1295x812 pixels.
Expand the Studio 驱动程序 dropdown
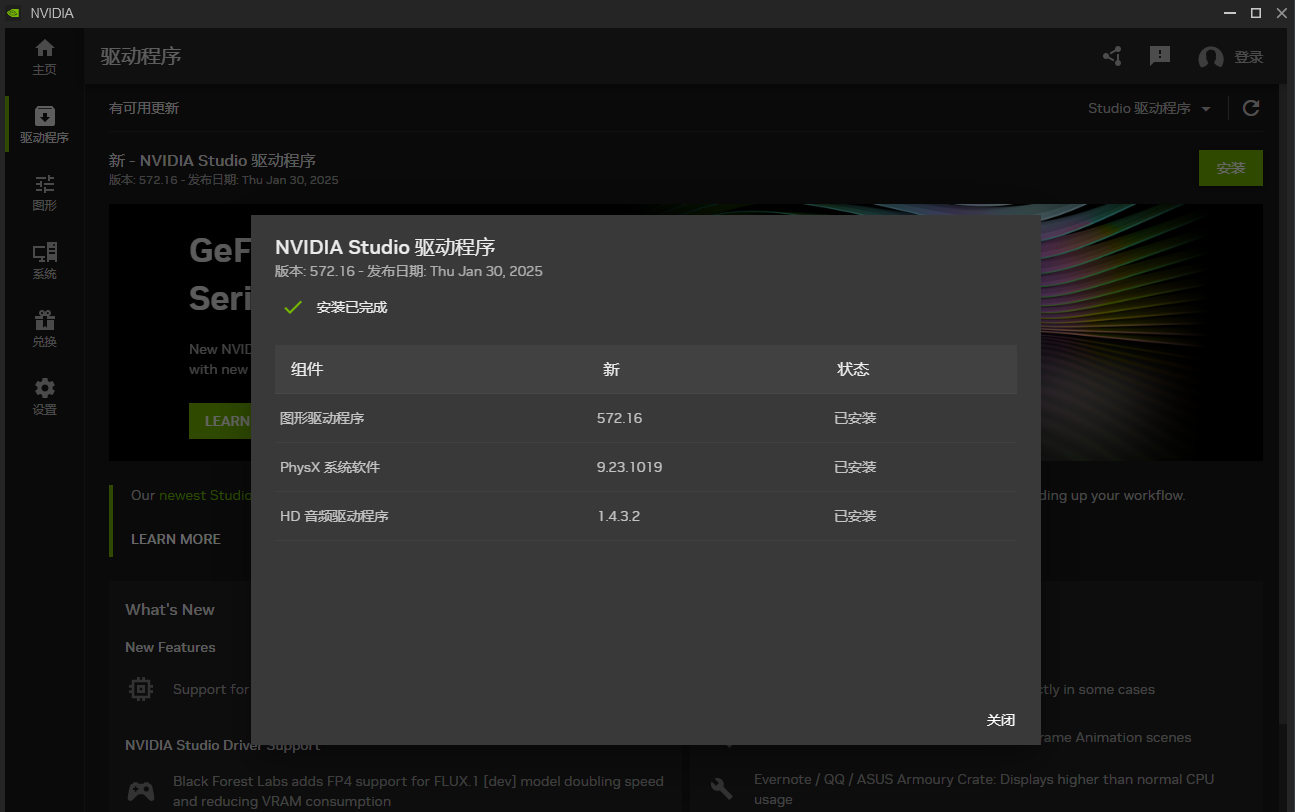1150,108
